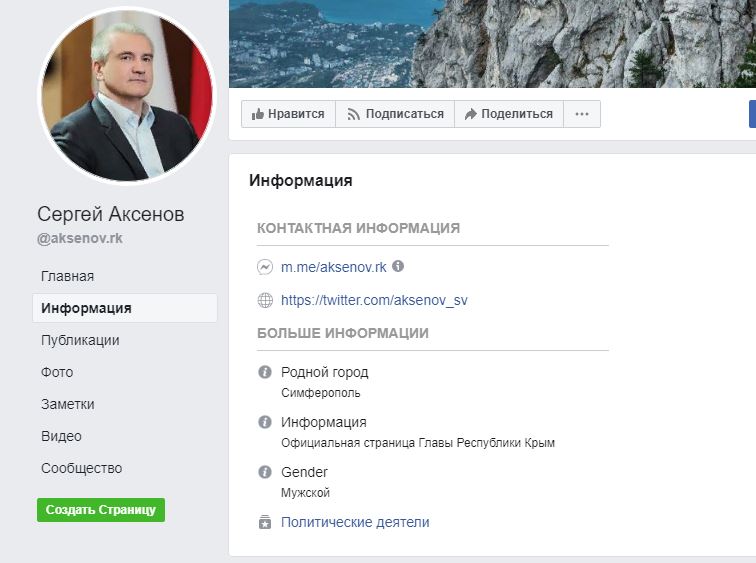Switch to the Публикации section
Image resolution: width=756 pixels, height=563 pixels.
[80, 340]
